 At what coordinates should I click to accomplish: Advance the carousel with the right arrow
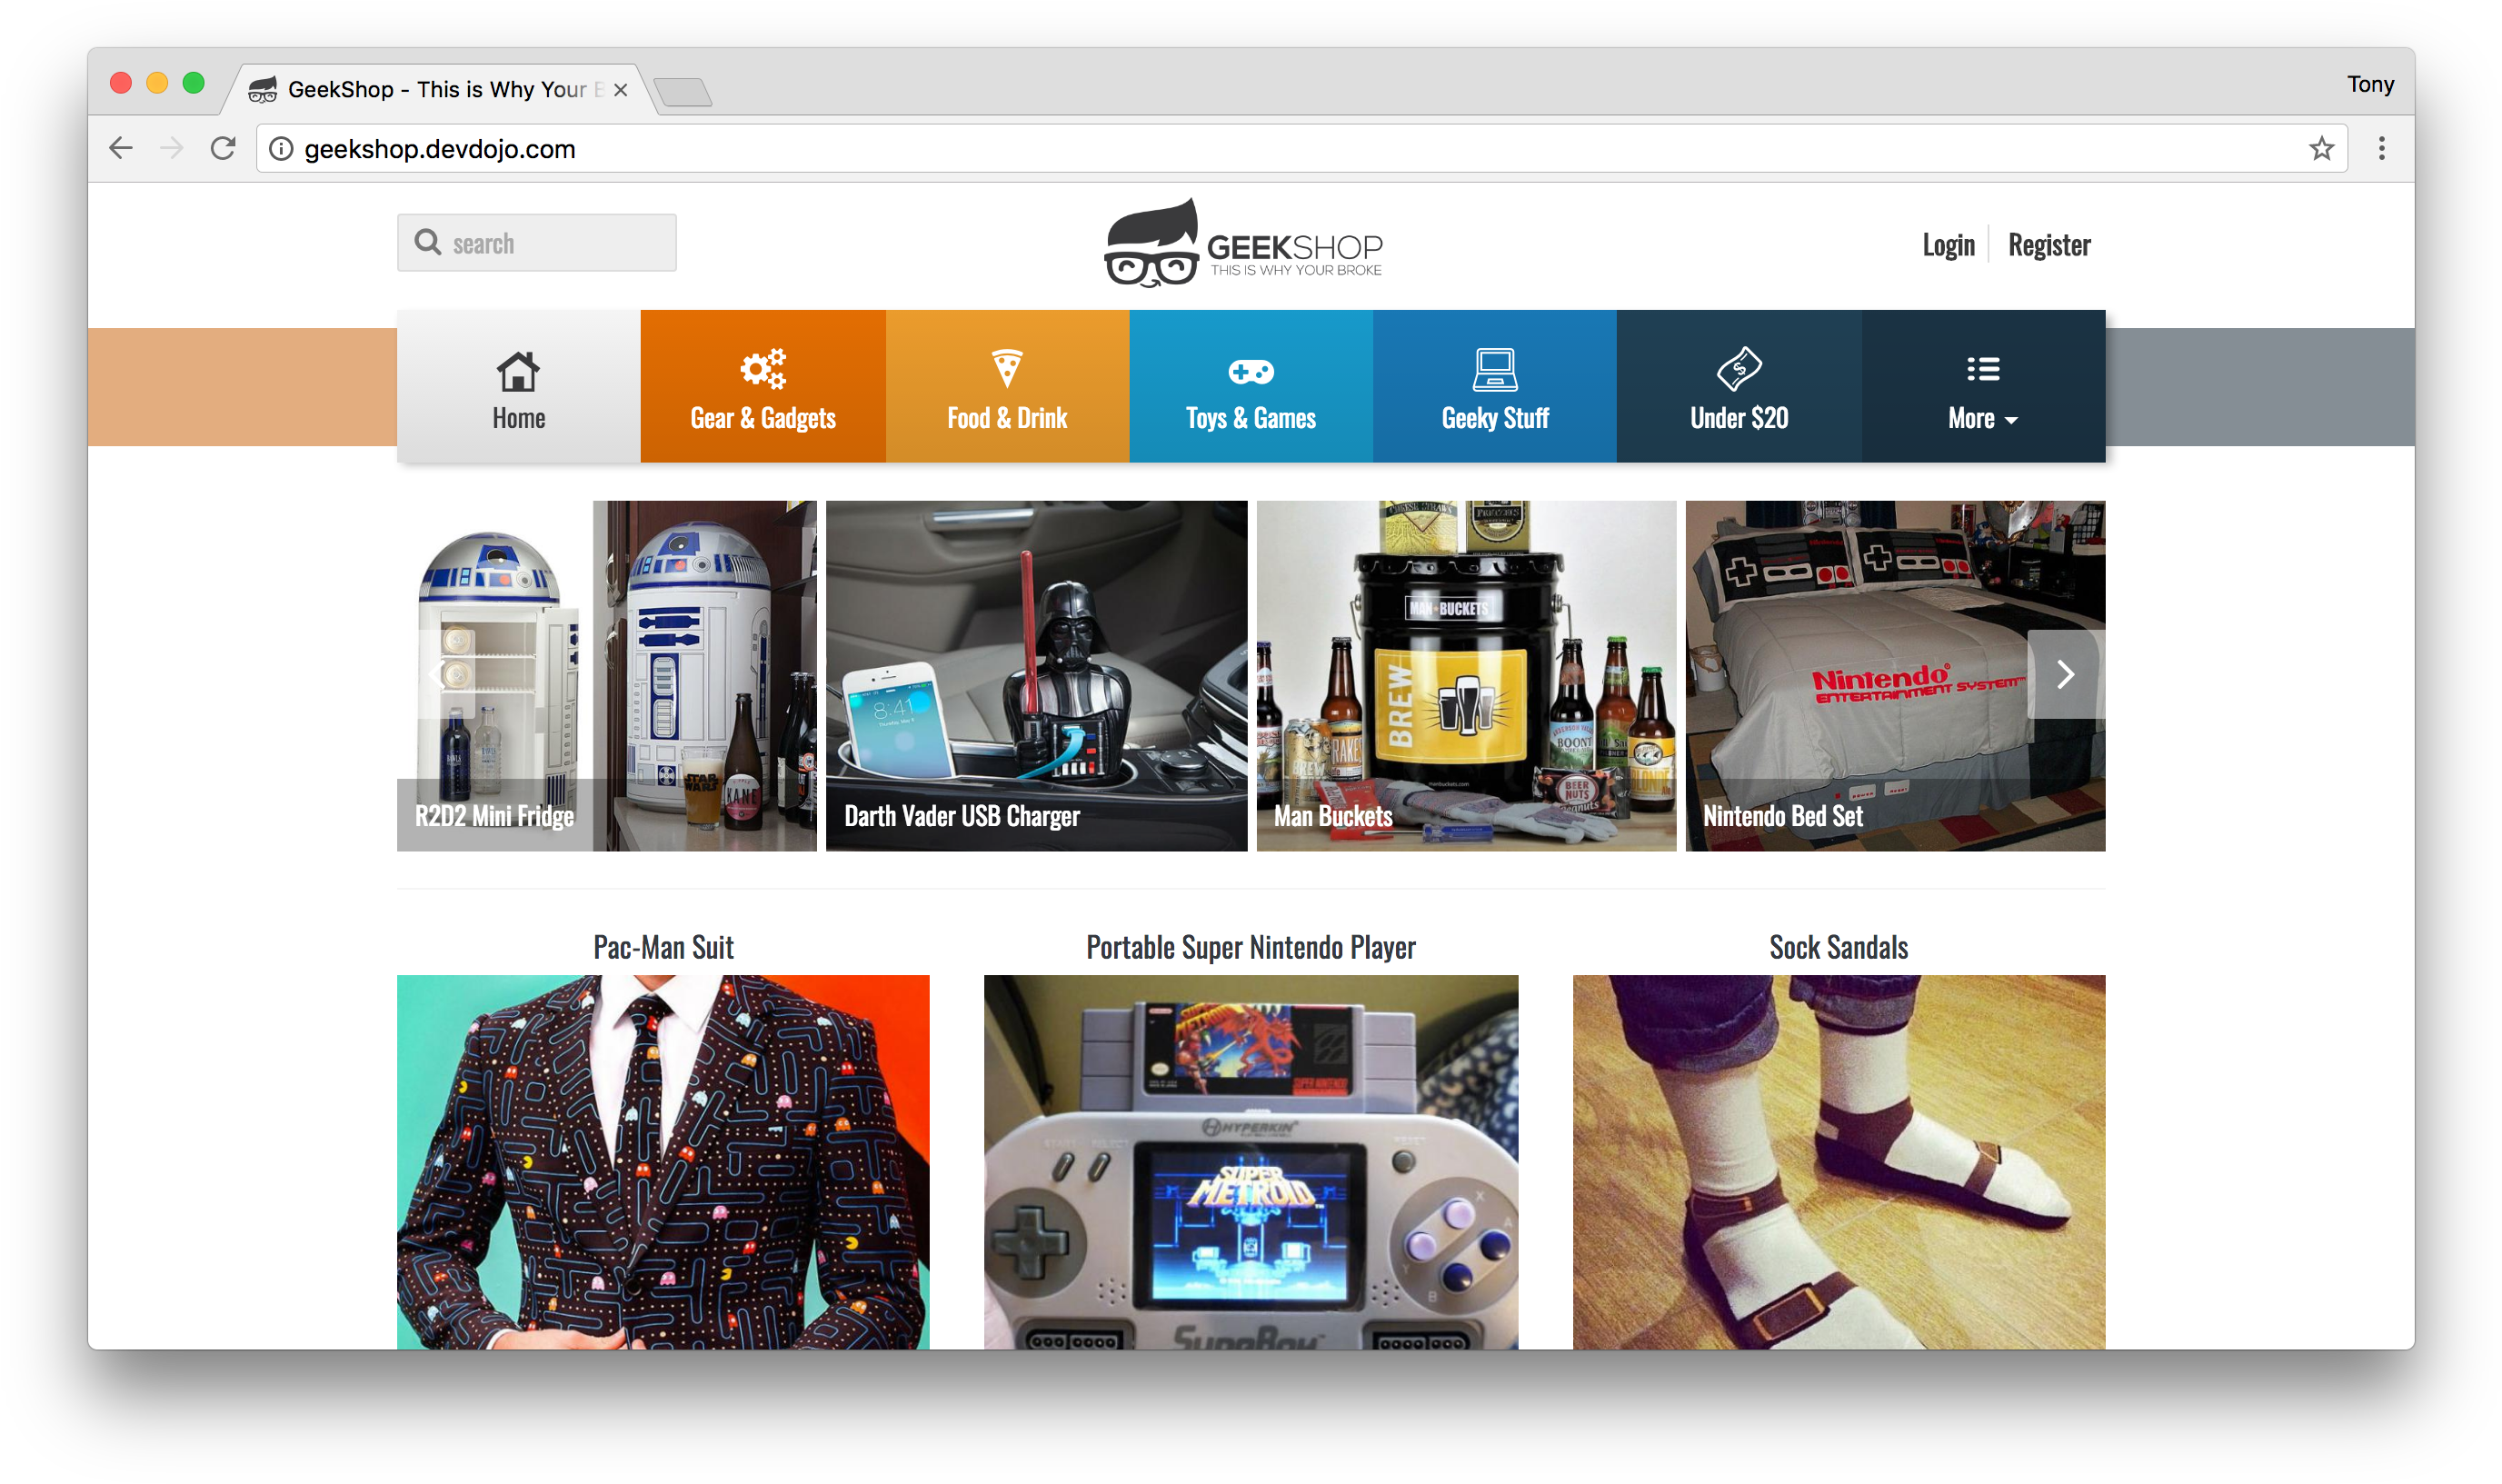(2066, 674)
